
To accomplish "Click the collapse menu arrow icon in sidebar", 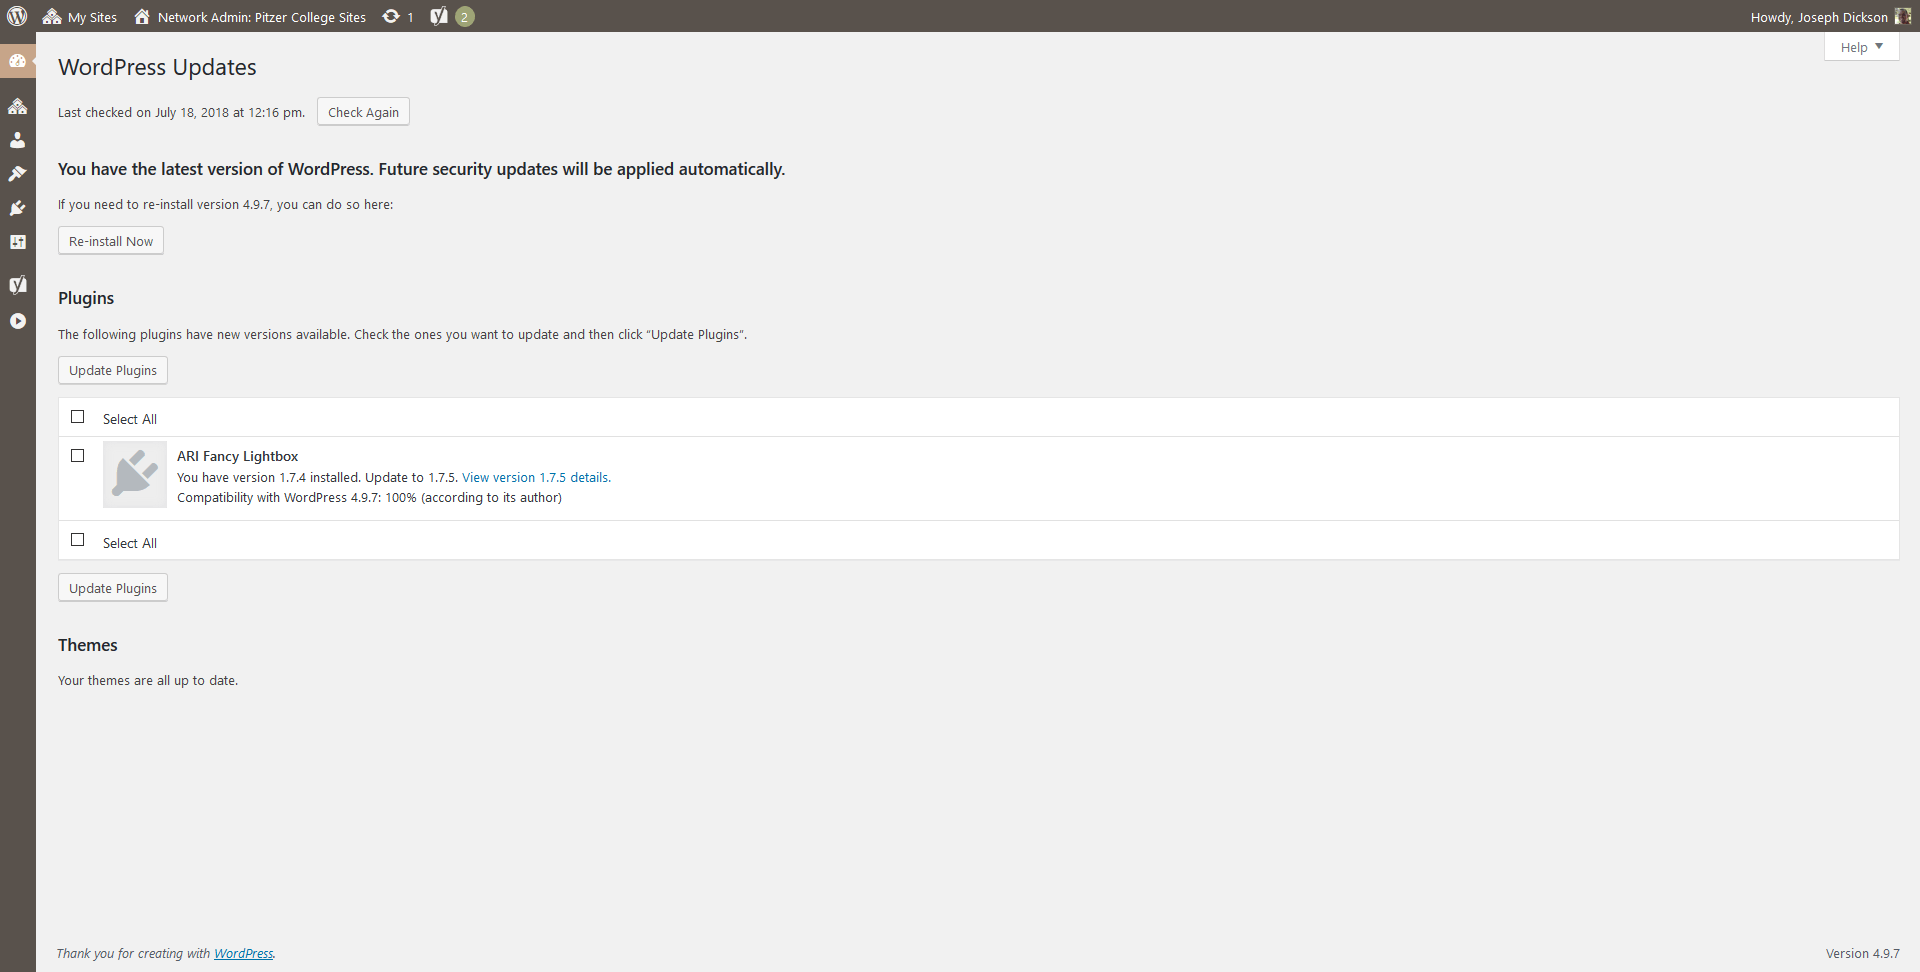I will pos(17,321).
